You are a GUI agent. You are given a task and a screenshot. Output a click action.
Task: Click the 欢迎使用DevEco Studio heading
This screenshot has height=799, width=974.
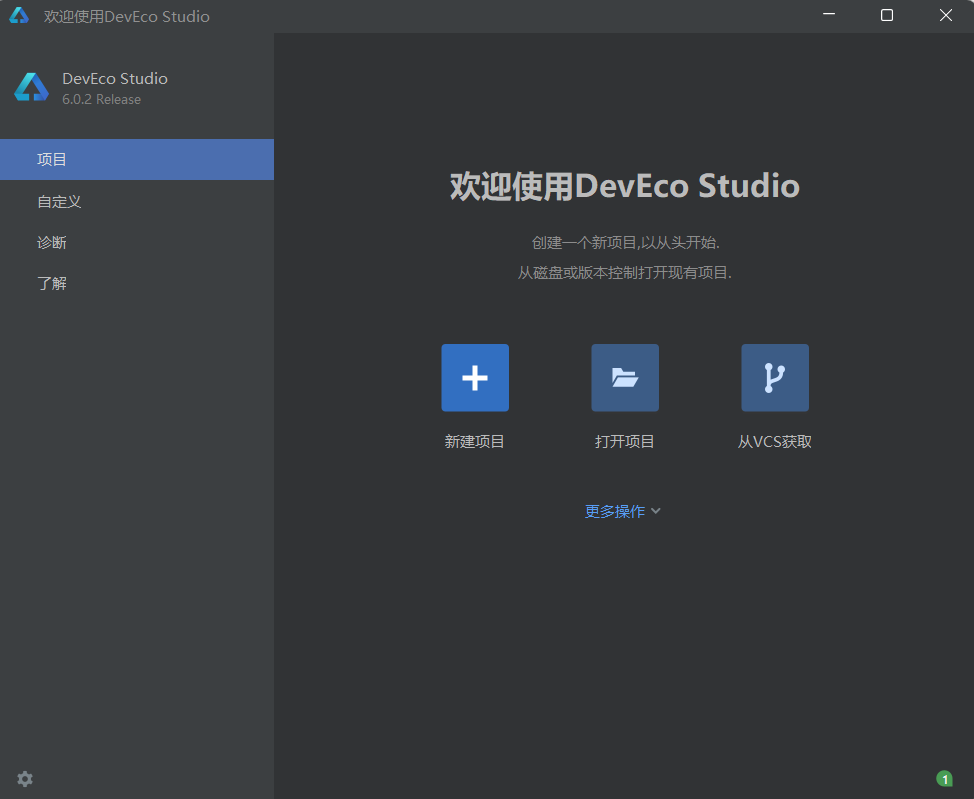(625, 186)
